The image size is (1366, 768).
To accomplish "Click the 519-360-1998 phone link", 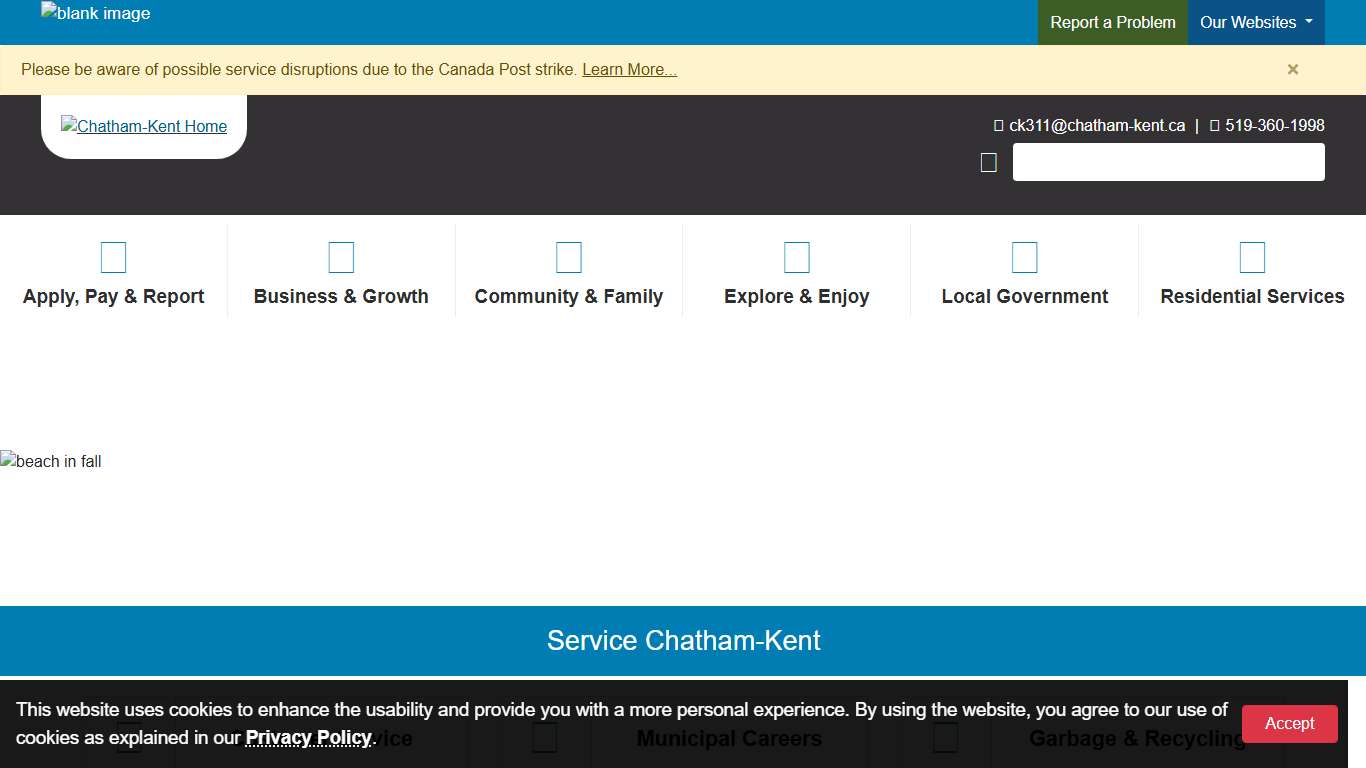I will 1275,124.
